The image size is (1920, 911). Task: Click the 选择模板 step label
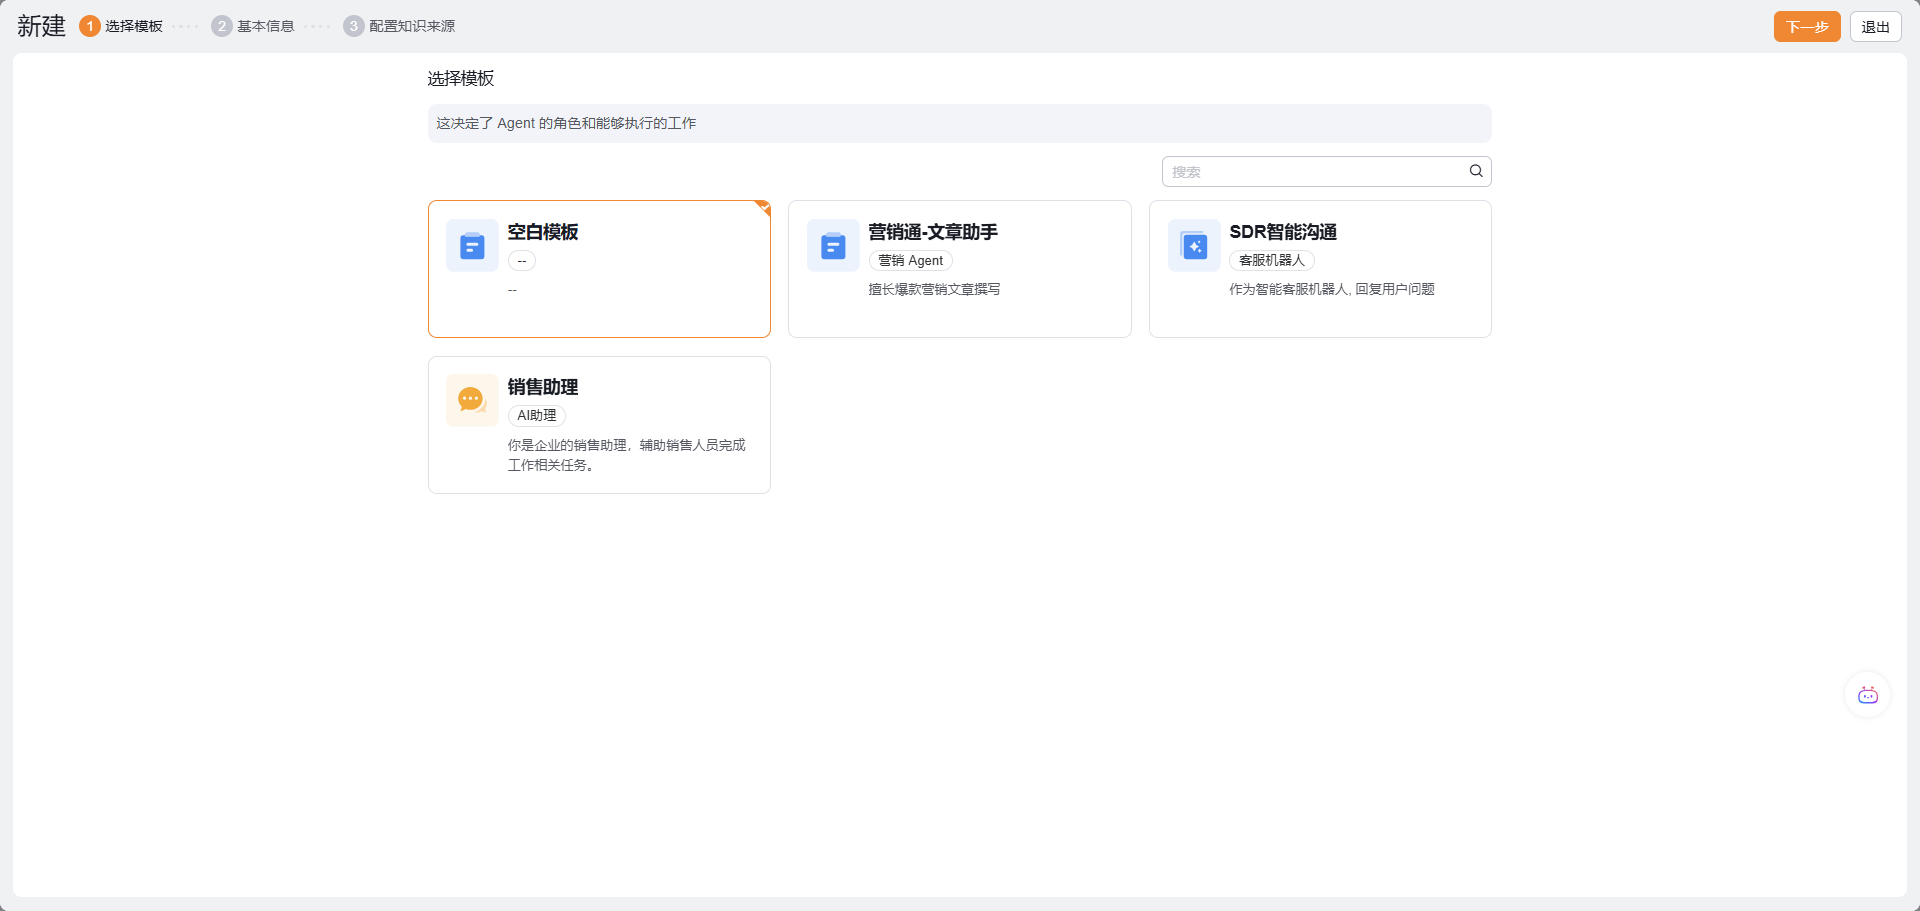[134, 26]
